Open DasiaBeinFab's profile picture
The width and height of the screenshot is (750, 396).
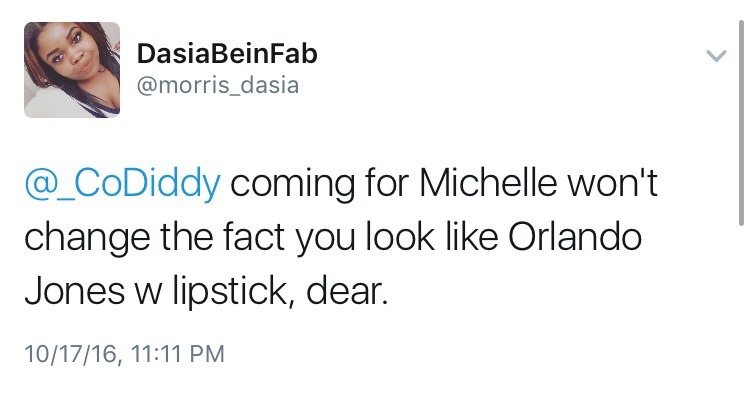pos(72,70)
